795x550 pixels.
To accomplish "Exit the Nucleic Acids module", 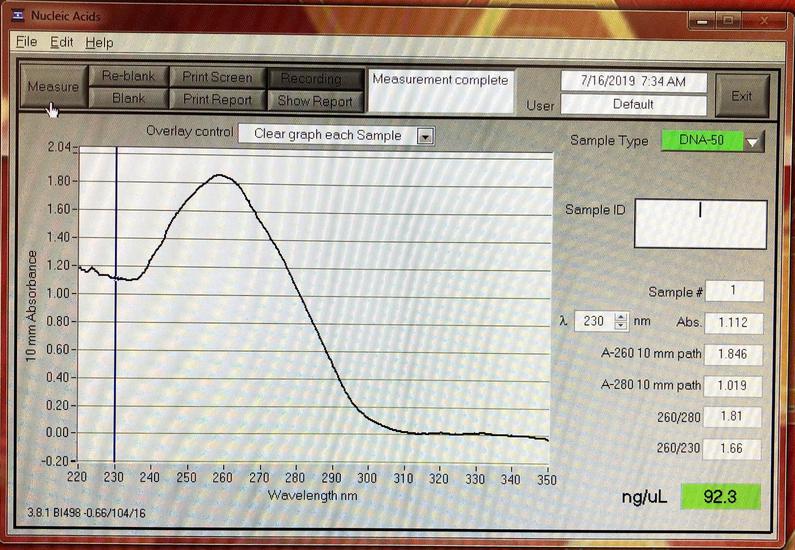I will [x=741, y=96].
